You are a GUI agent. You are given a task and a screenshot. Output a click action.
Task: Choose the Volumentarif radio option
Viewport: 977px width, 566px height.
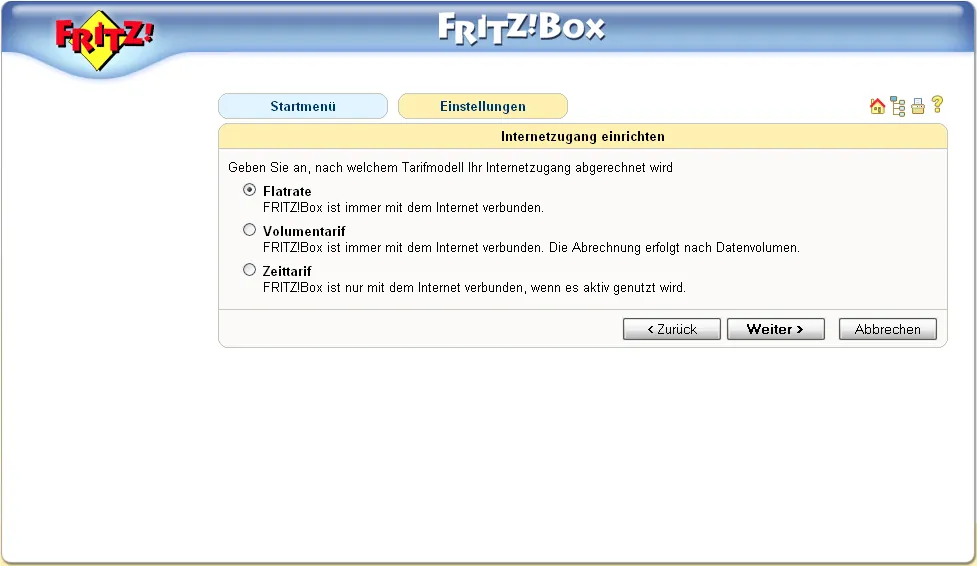(249, 230)
